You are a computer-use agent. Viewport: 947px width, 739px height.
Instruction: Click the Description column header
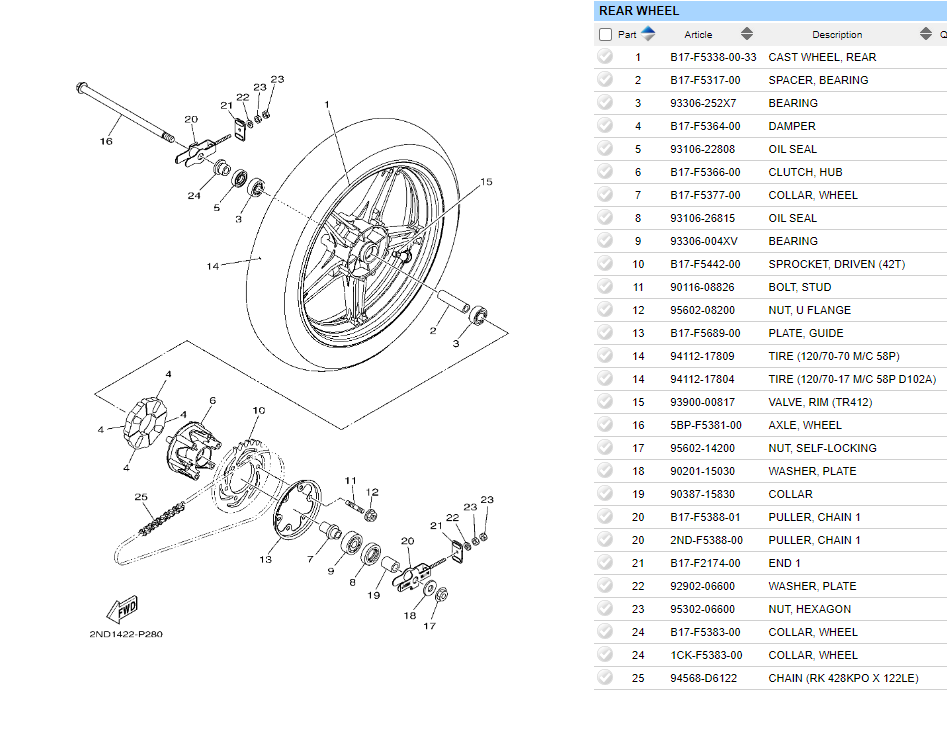(x=837, y=34)
